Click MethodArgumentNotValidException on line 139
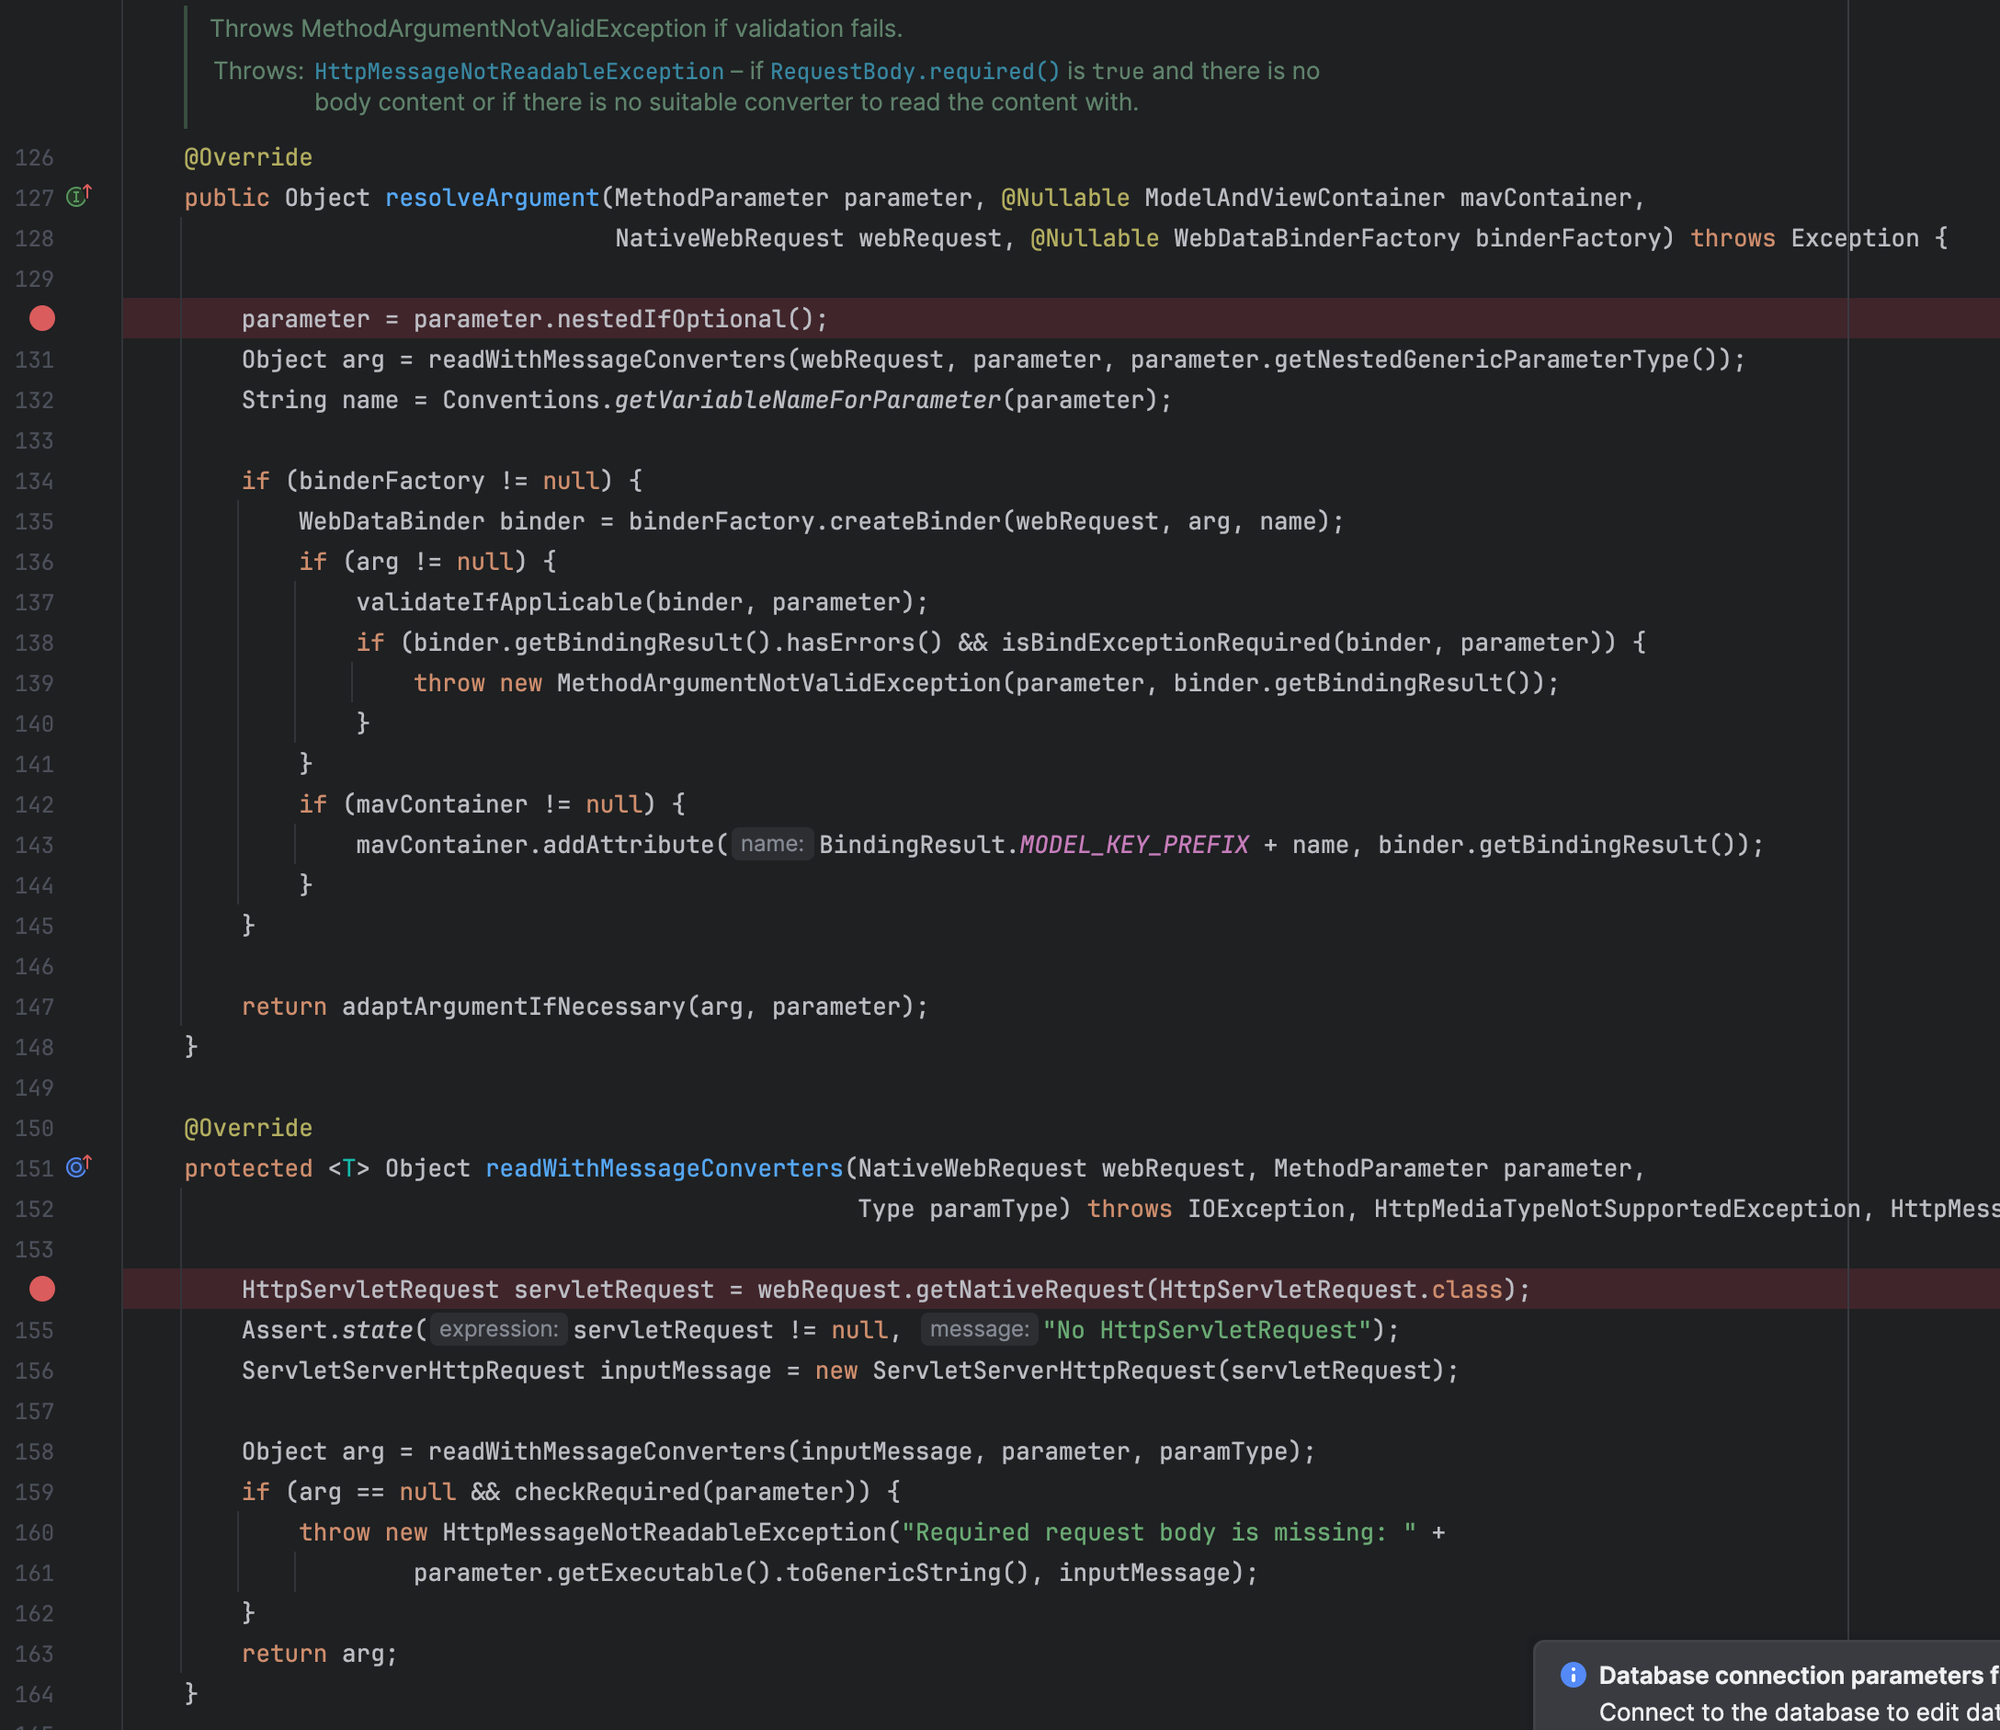2000x1730 pixels. (779, 683)
